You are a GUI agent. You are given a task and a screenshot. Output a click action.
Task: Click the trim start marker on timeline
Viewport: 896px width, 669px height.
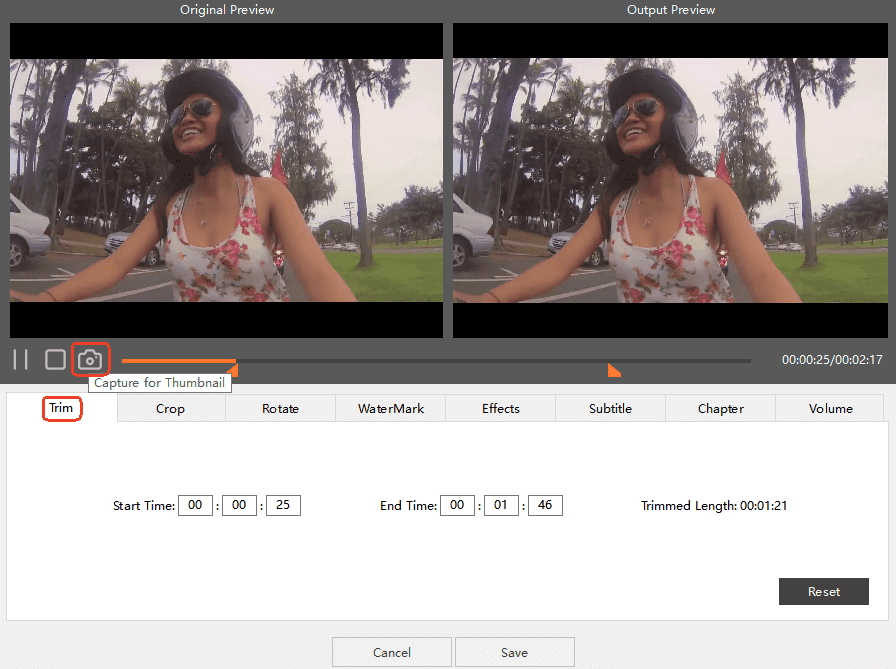(232, 371)
